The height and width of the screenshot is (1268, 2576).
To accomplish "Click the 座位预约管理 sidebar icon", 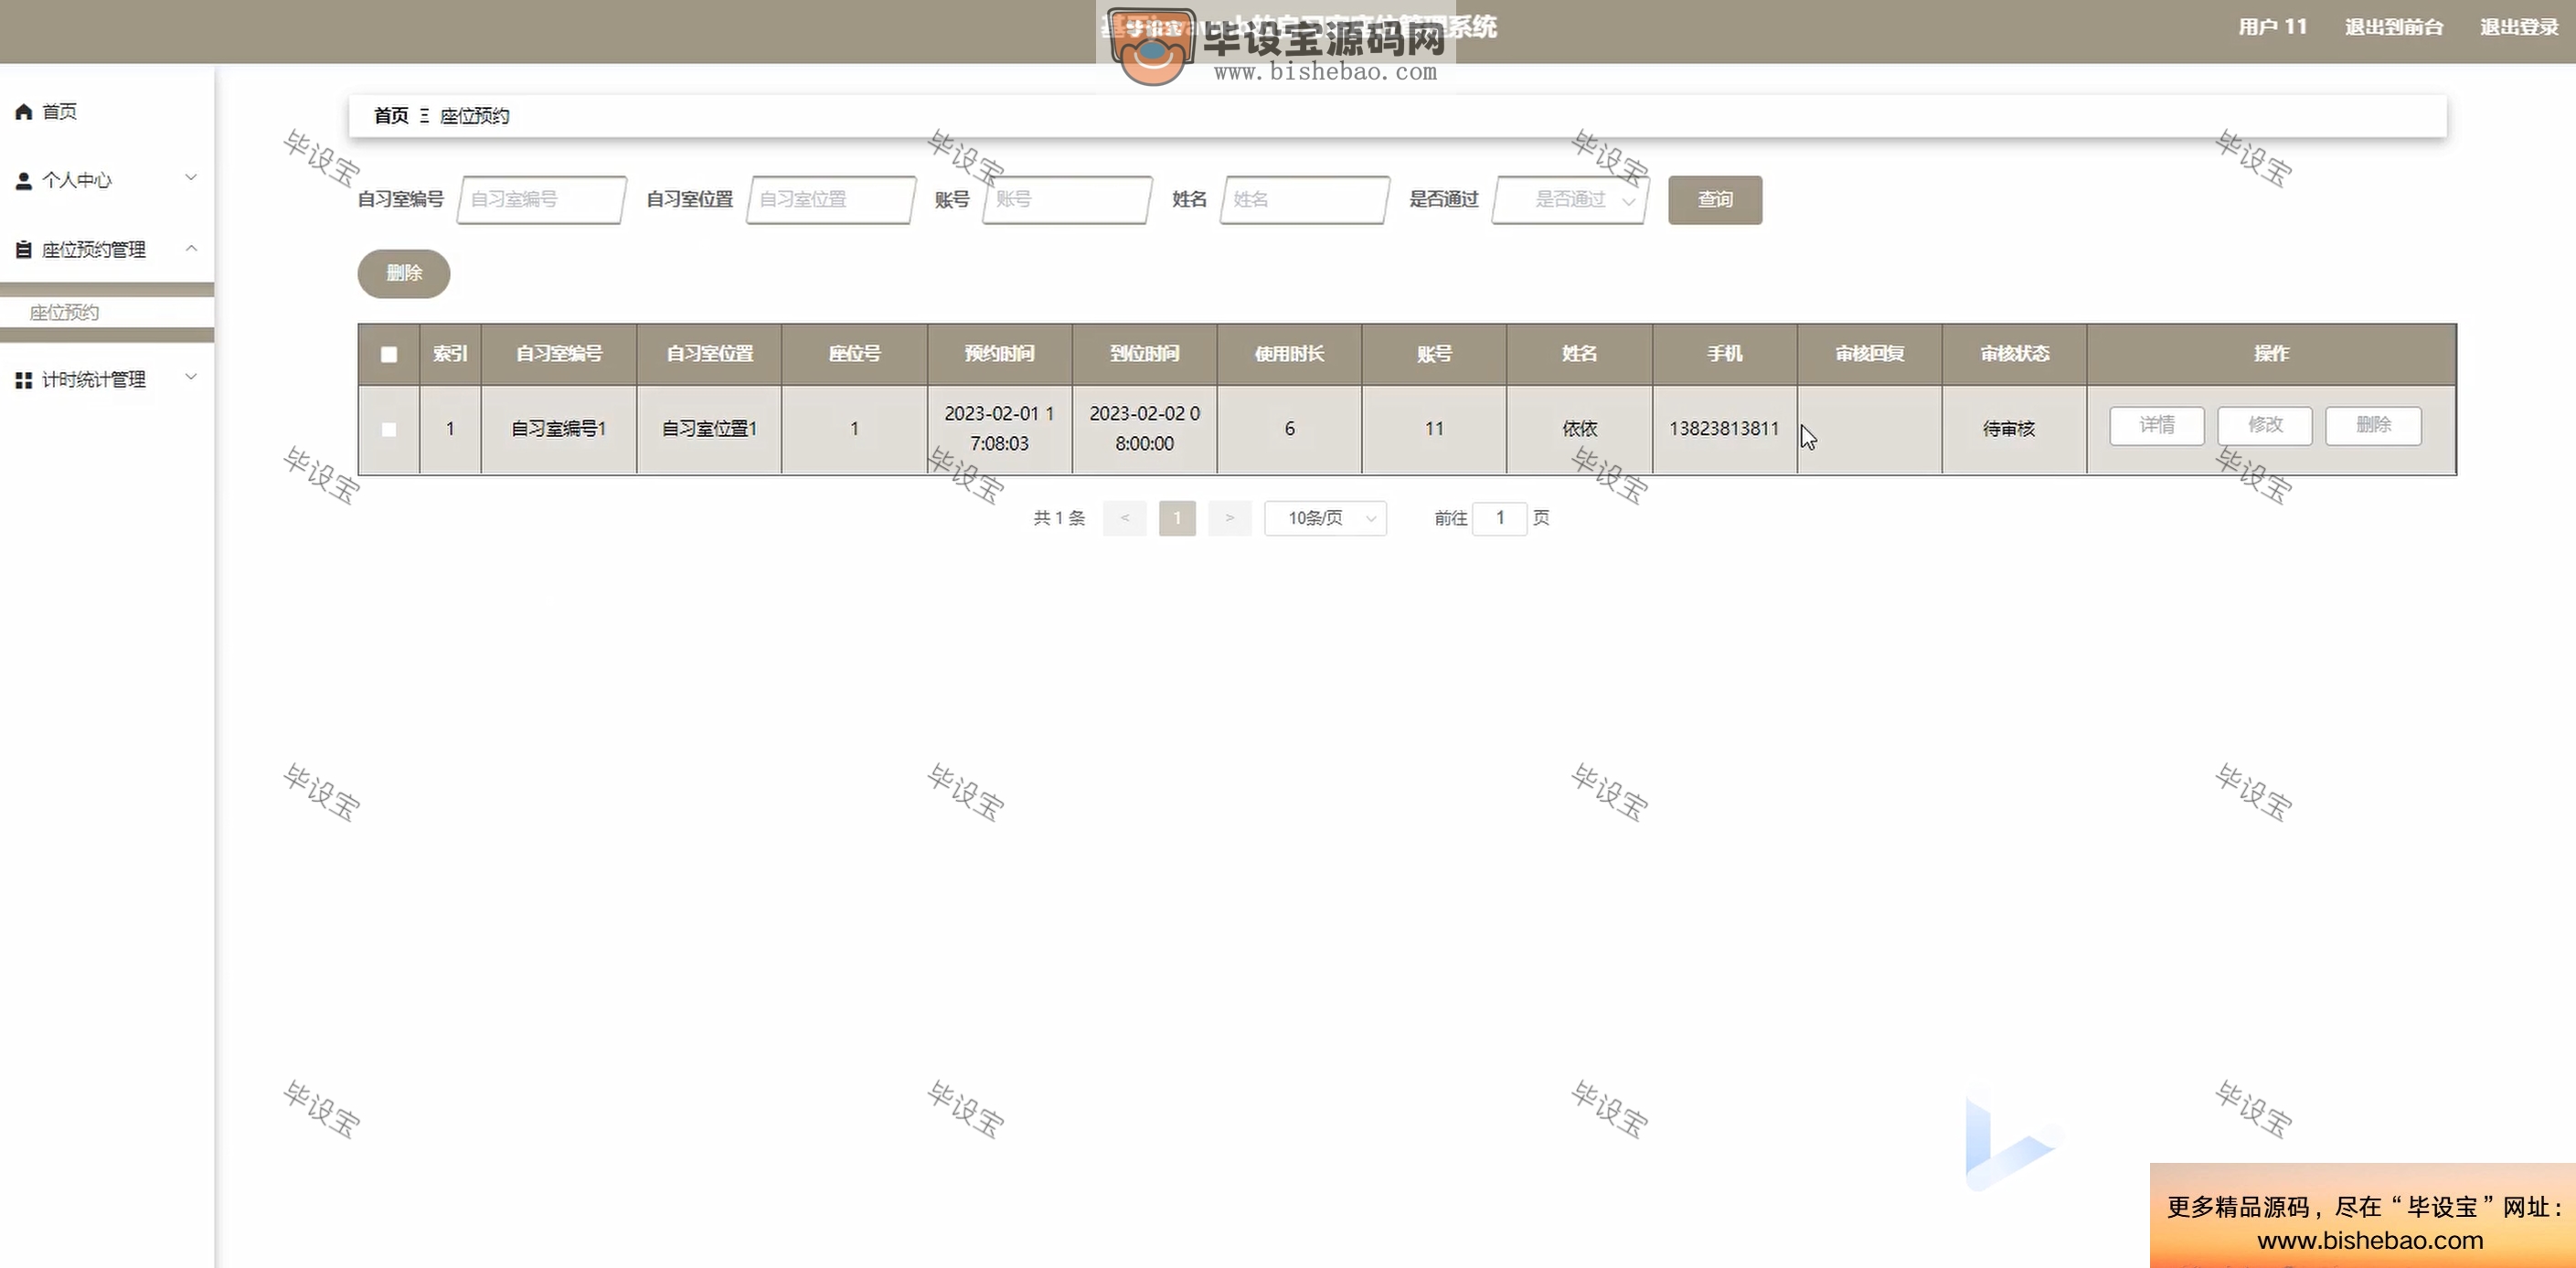I will point(24,248).
